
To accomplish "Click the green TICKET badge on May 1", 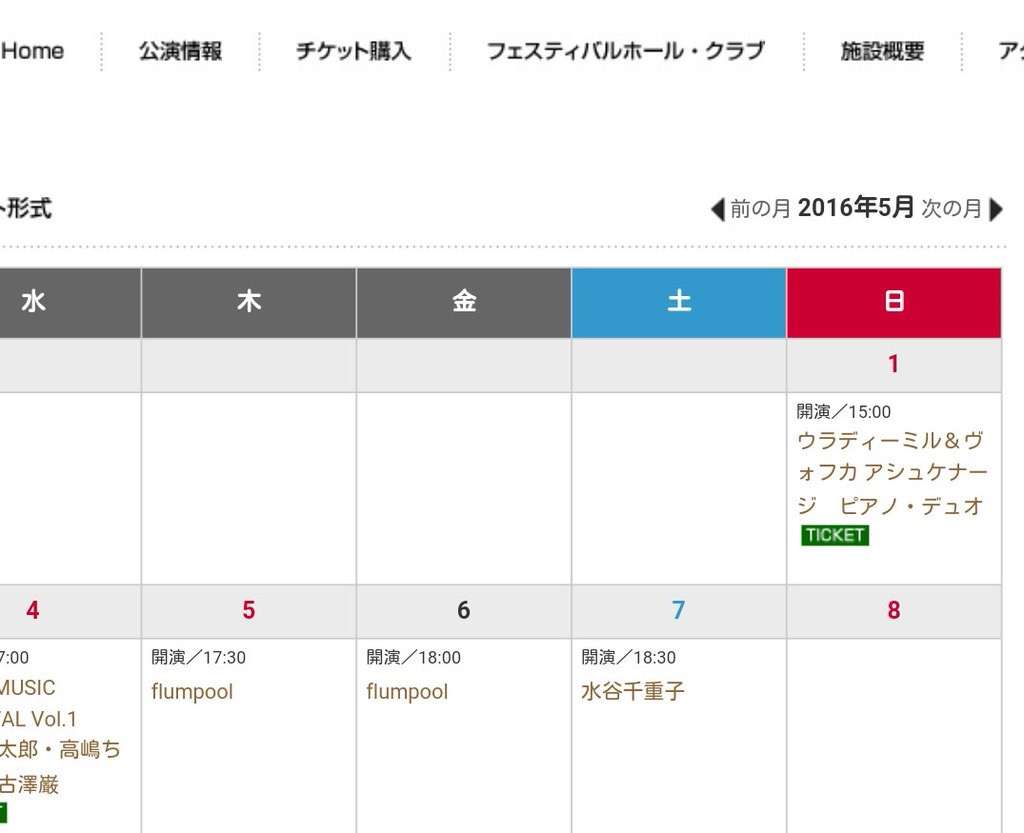I will 835,535.
